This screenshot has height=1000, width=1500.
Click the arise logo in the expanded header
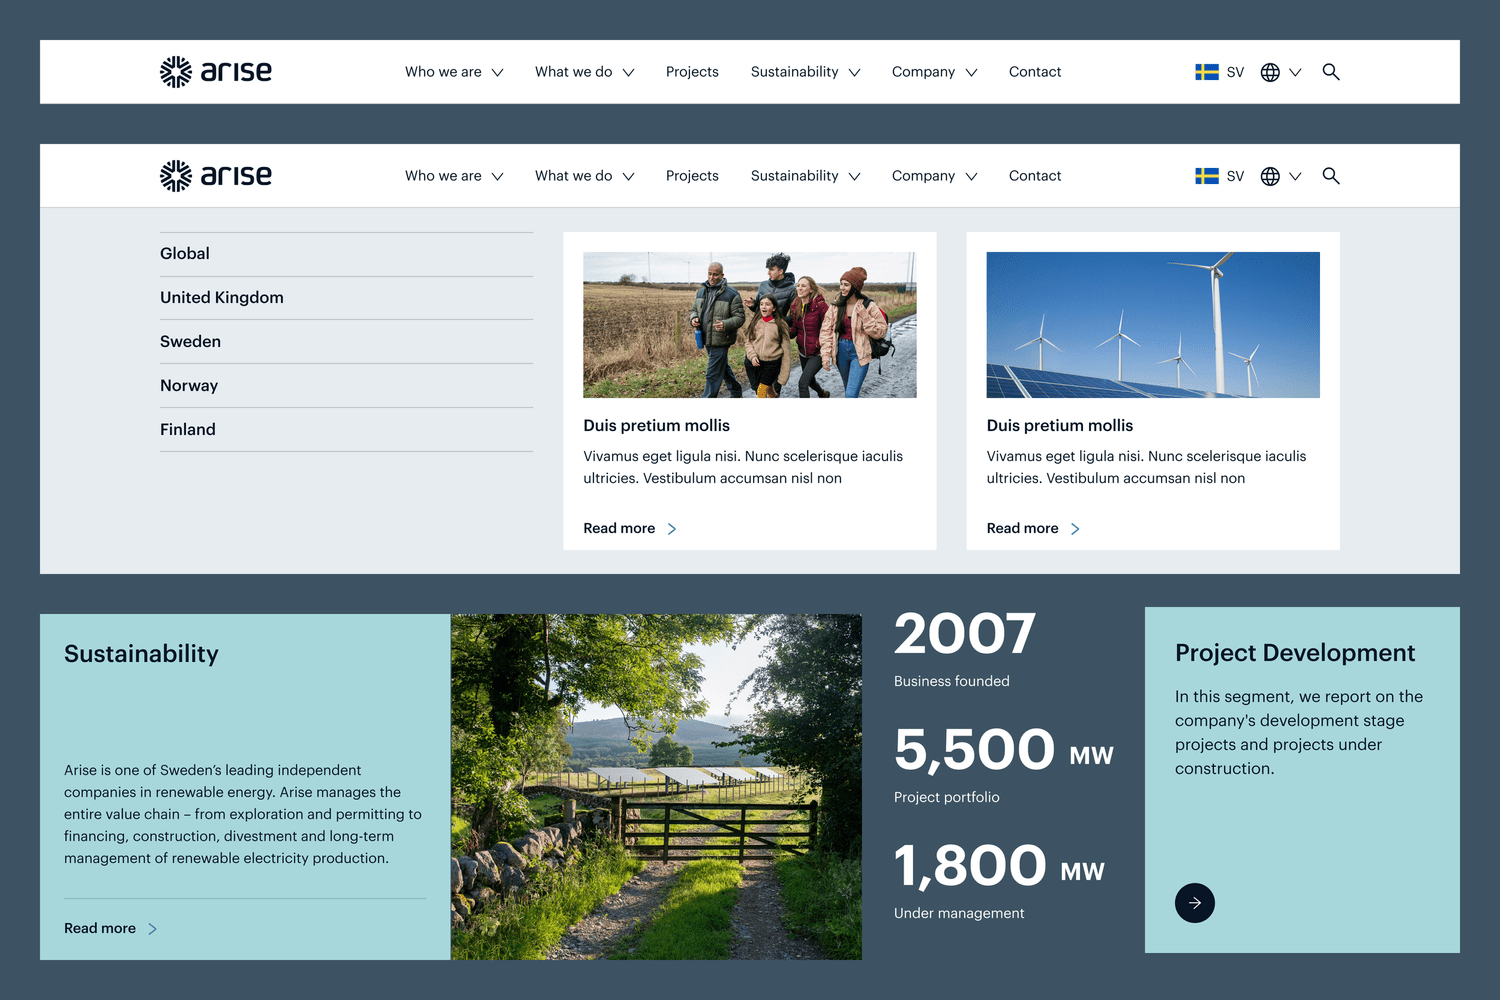[x=216, y=176]
